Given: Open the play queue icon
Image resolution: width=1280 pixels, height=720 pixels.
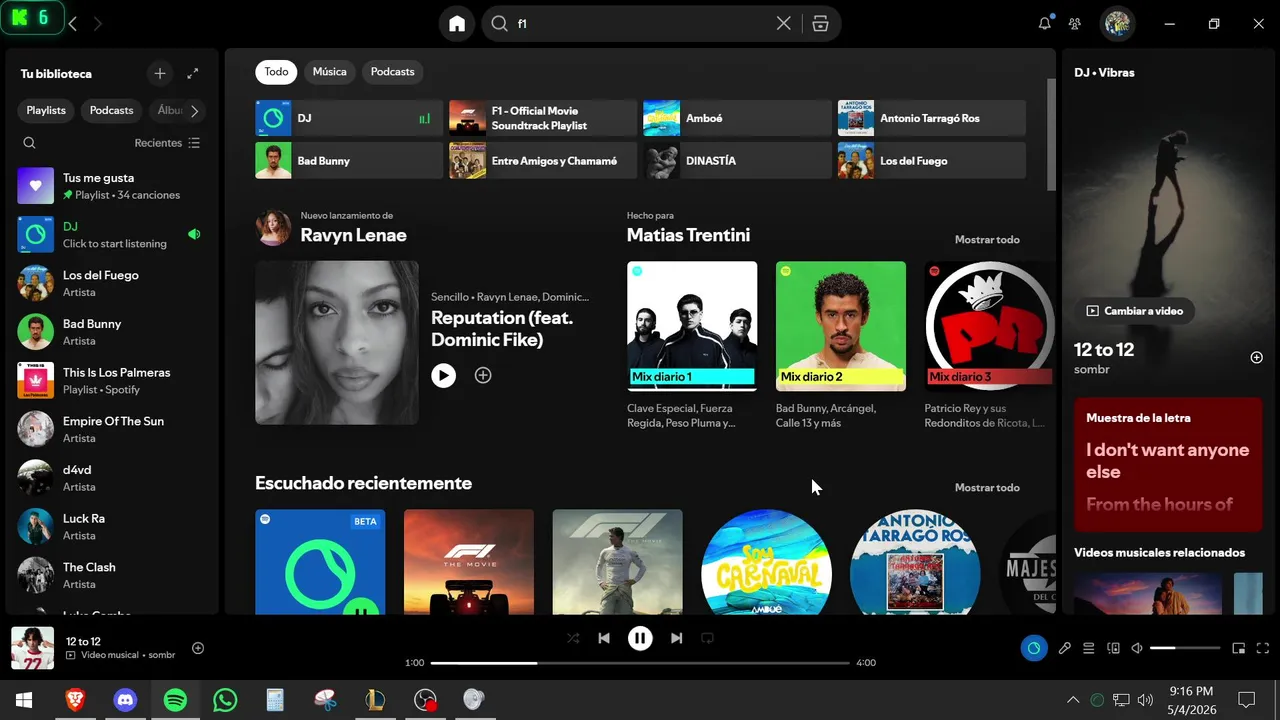Looking at the screenshot, I should pyautogui.click(x=1089, y=648).
